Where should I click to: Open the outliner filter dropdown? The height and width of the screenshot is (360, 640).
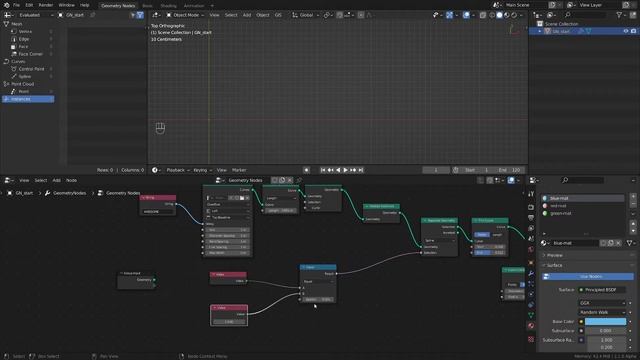coord(621,15)
